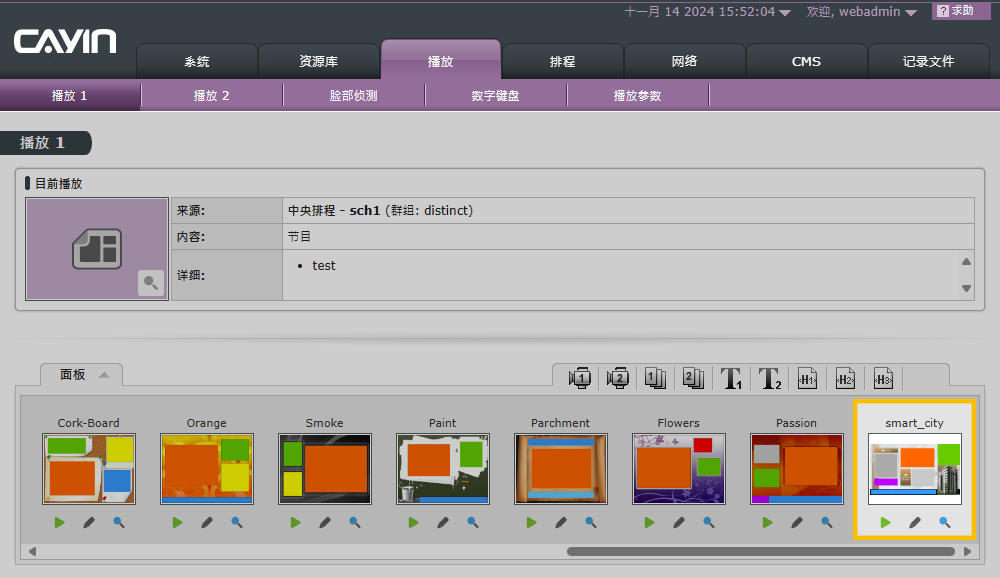
Task: Edit the Cork-Board skin with pencil icon
Action: pyautogui.click(x=89, y=522)
